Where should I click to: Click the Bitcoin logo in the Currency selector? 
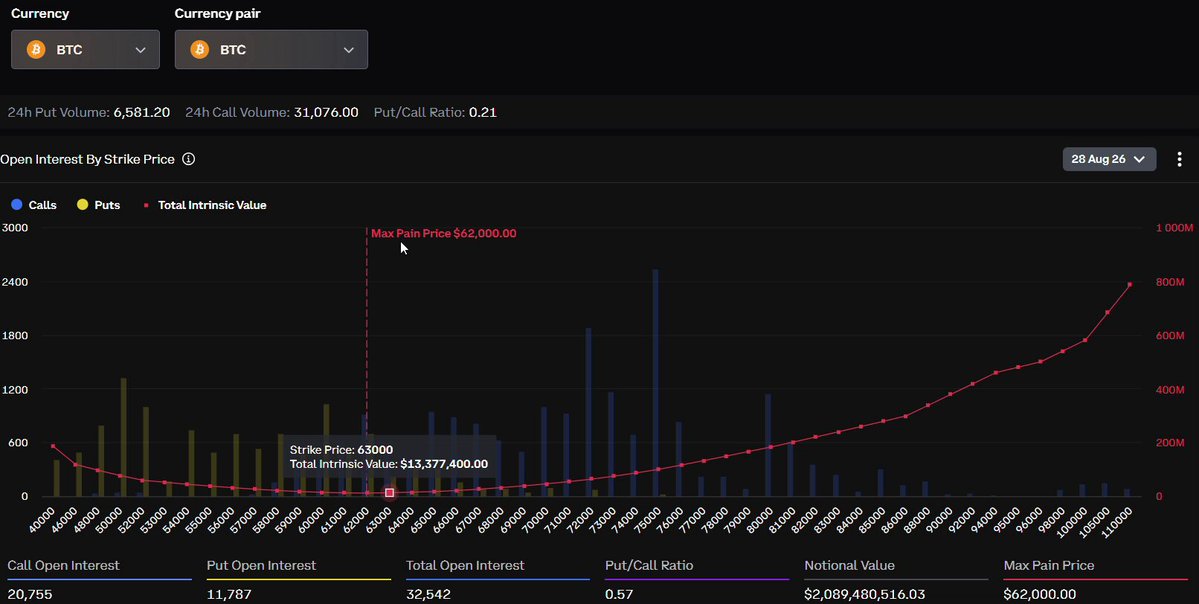coord(36,50)
